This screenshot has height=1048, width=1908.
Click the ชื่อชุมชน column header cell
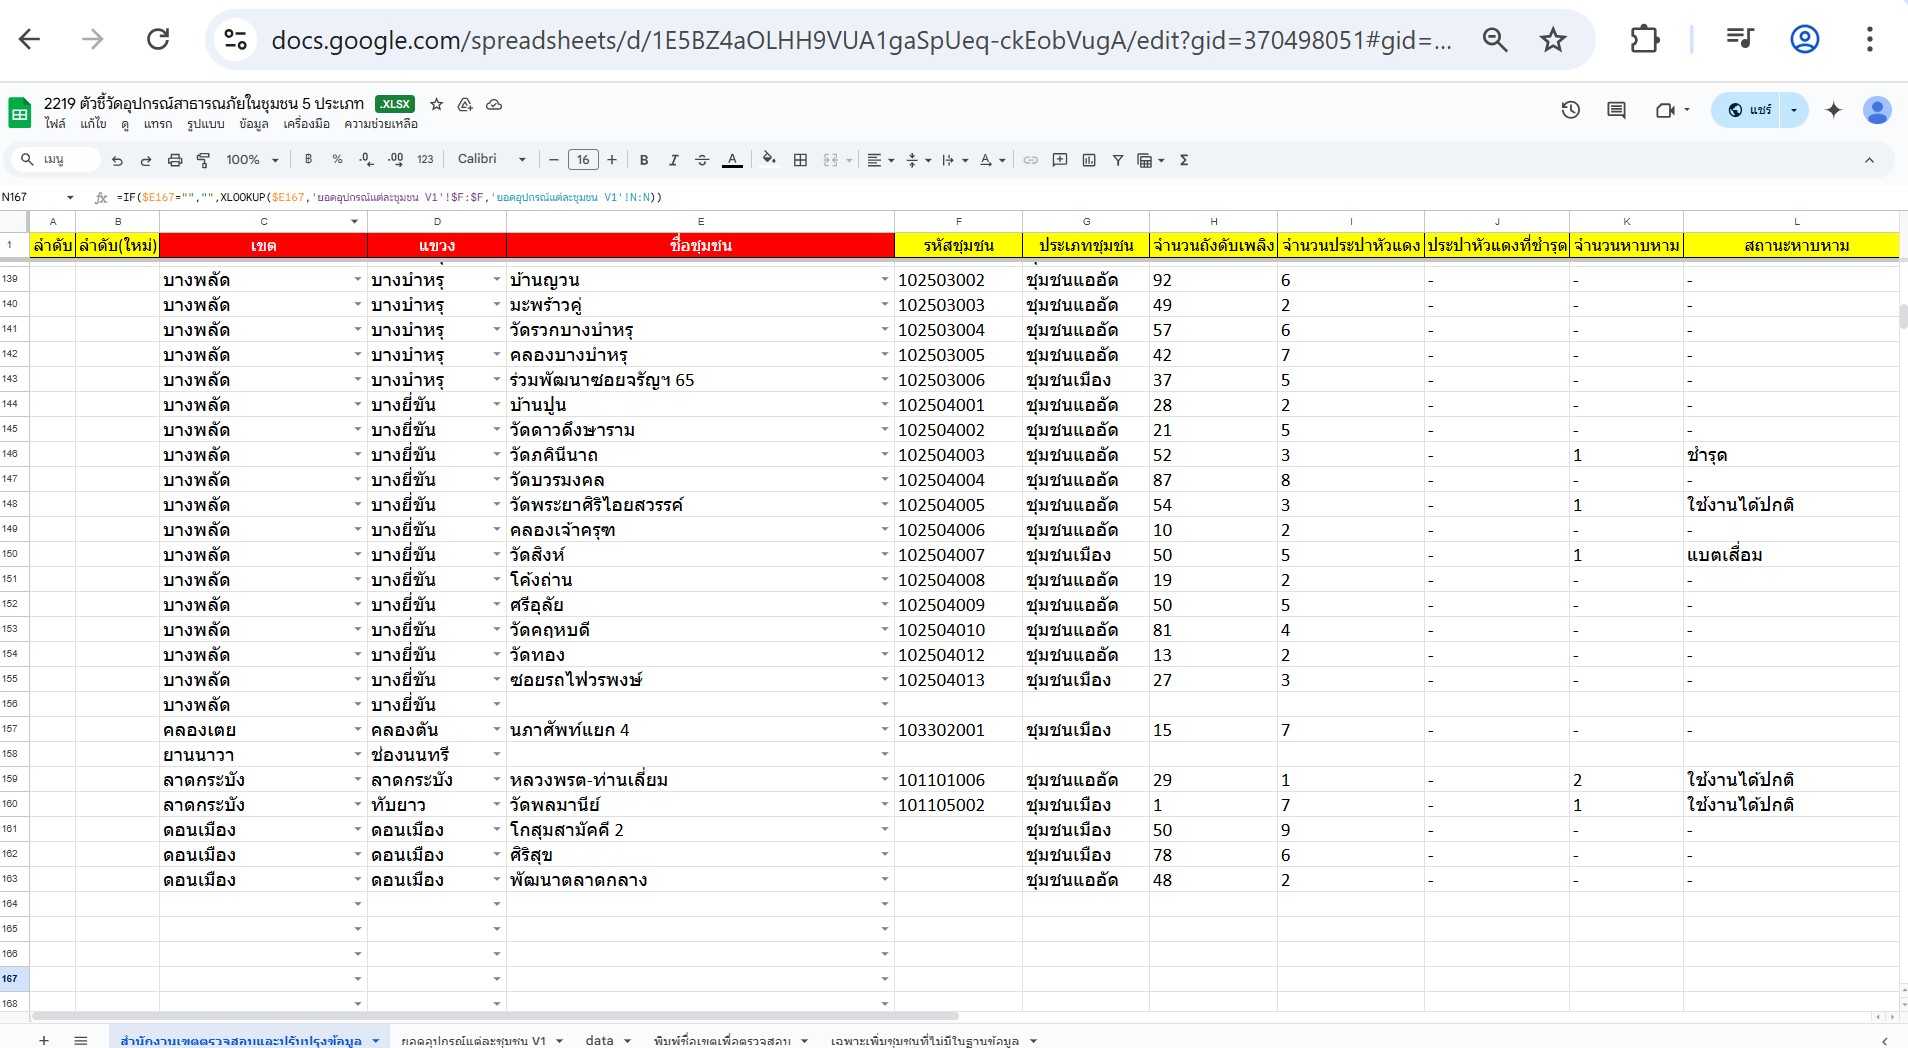tap(700, 245)
